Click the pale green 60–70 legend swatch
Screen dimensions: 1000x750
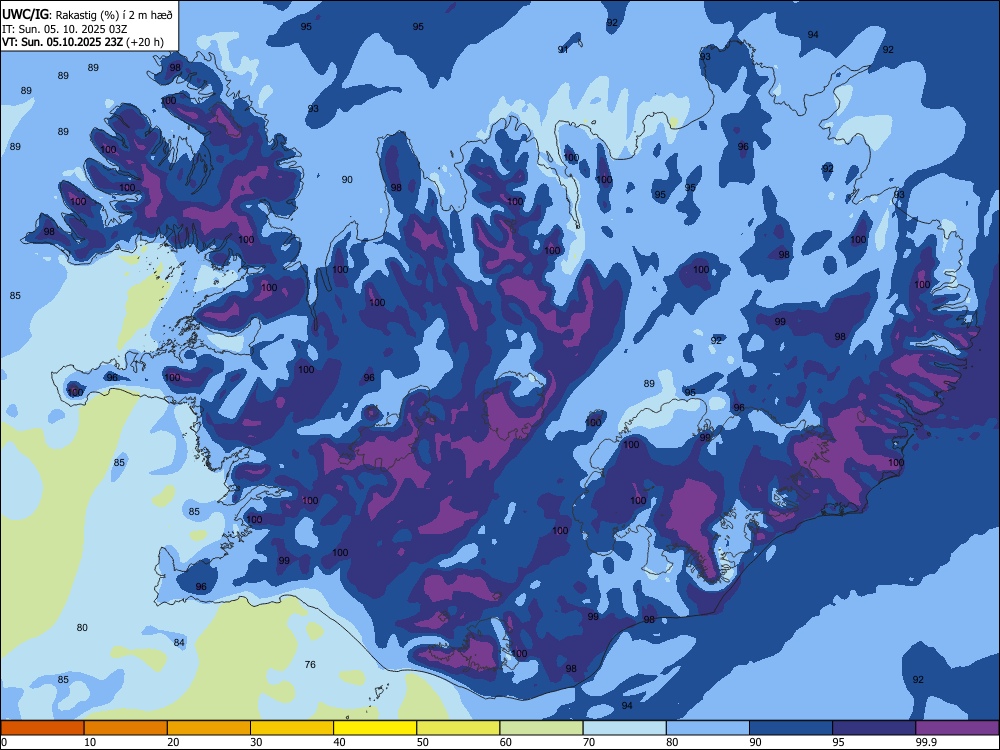(x=541, y=728)
